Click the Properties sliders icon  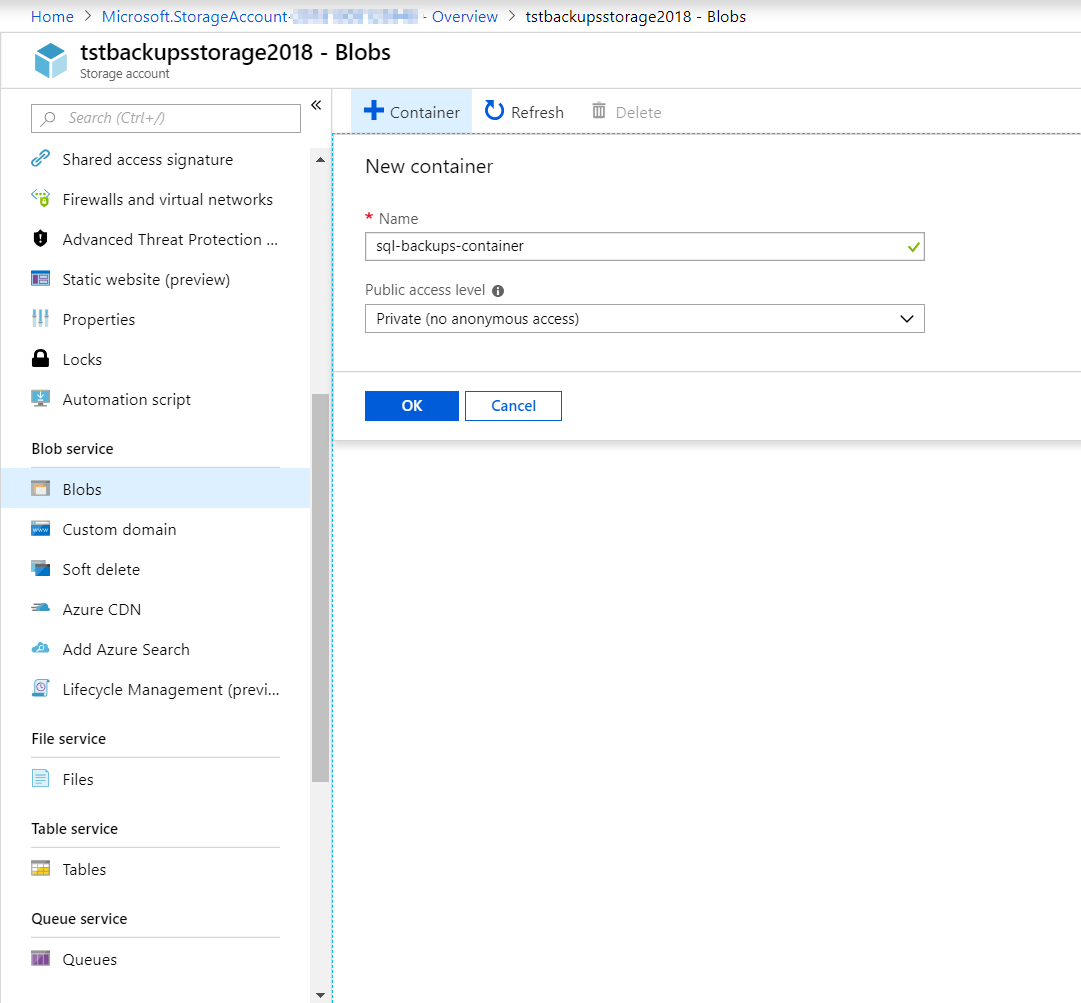(x=41, y=318)
